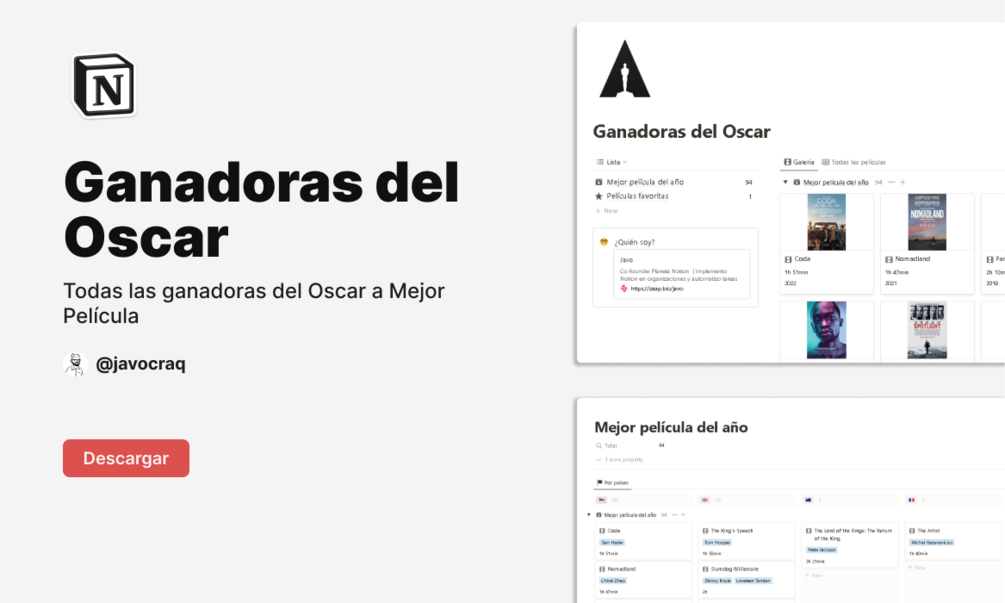
Task: Click the emoji beside ¿Quién soy?
Action: click(604, 242)
